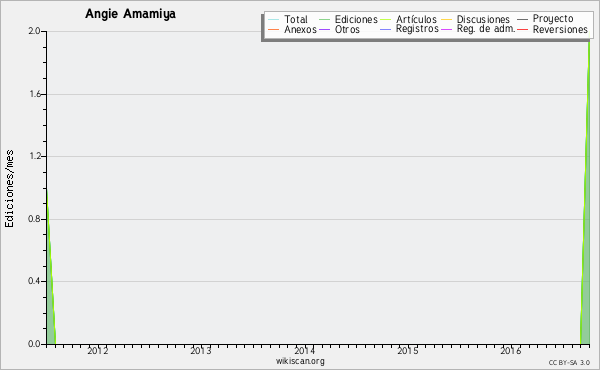Click the green edit spike at chart end
600x370 pixels.
[x=585, y=268]
